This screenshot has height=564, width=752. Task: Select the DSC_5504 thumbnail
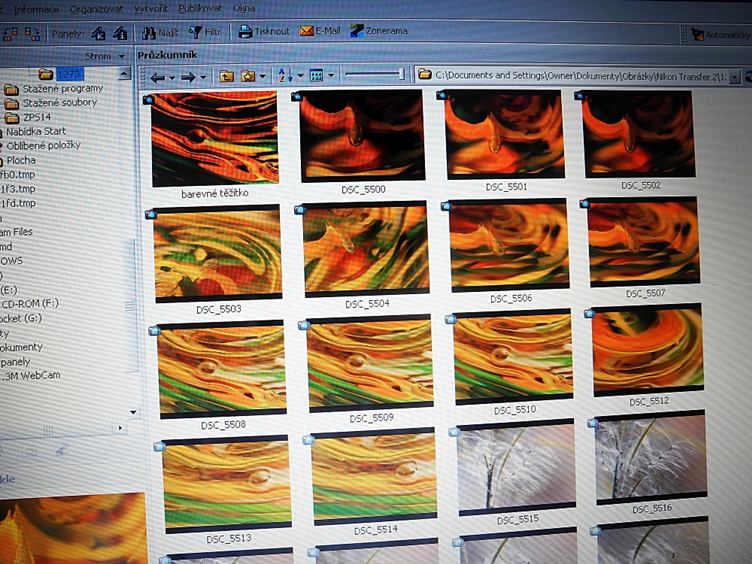pyautogui.click(x=366, y=248)
